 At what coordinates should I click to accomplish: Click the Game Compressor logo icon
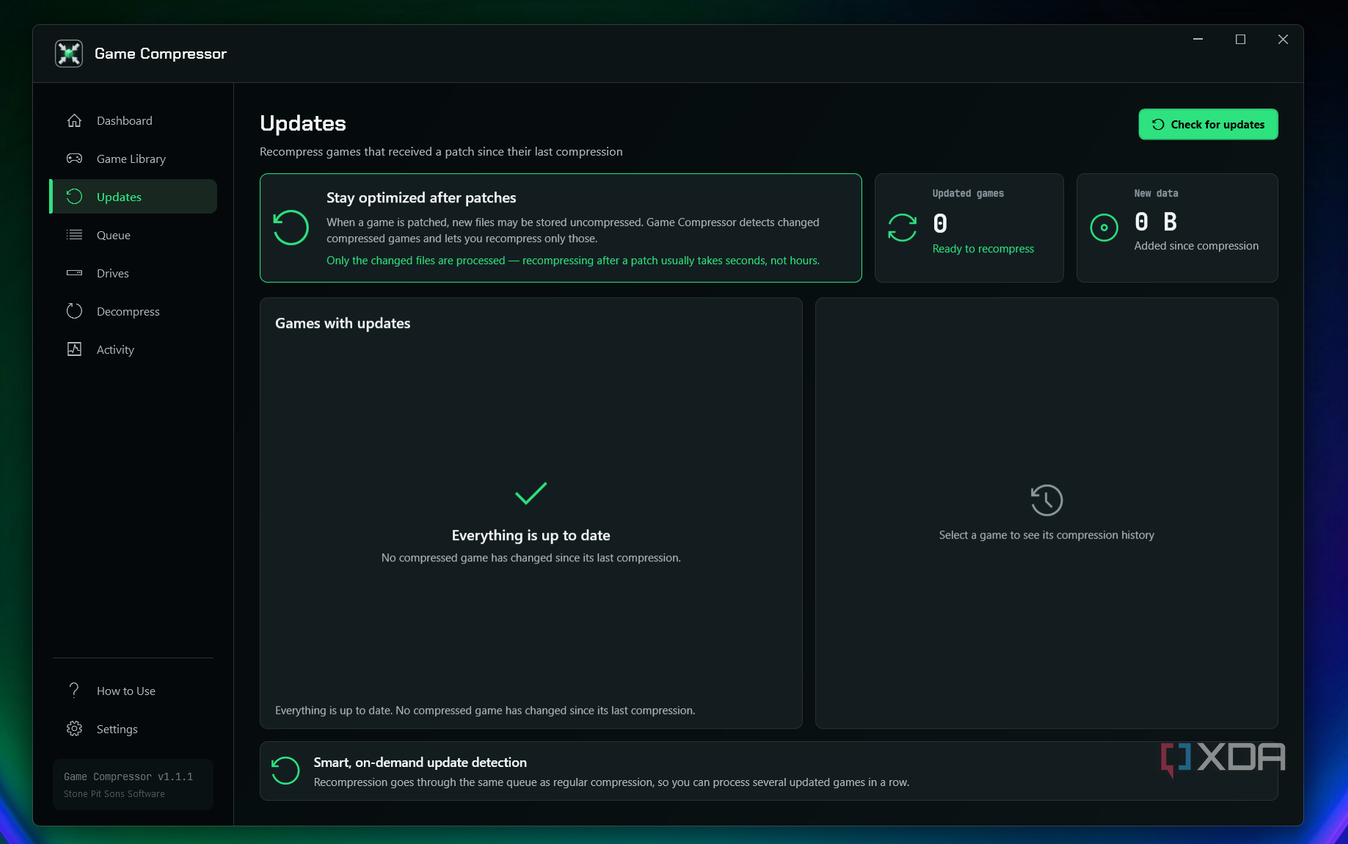coord(69,53)
